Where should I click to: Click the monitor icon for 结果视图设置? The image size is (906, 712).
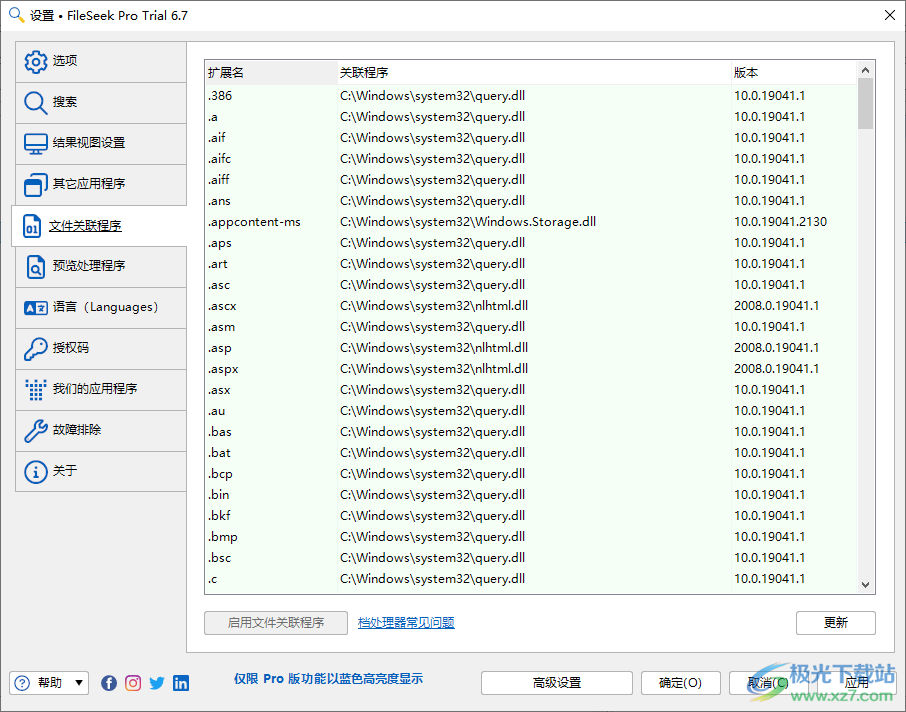pyautogui.click(x=35, y=144)
